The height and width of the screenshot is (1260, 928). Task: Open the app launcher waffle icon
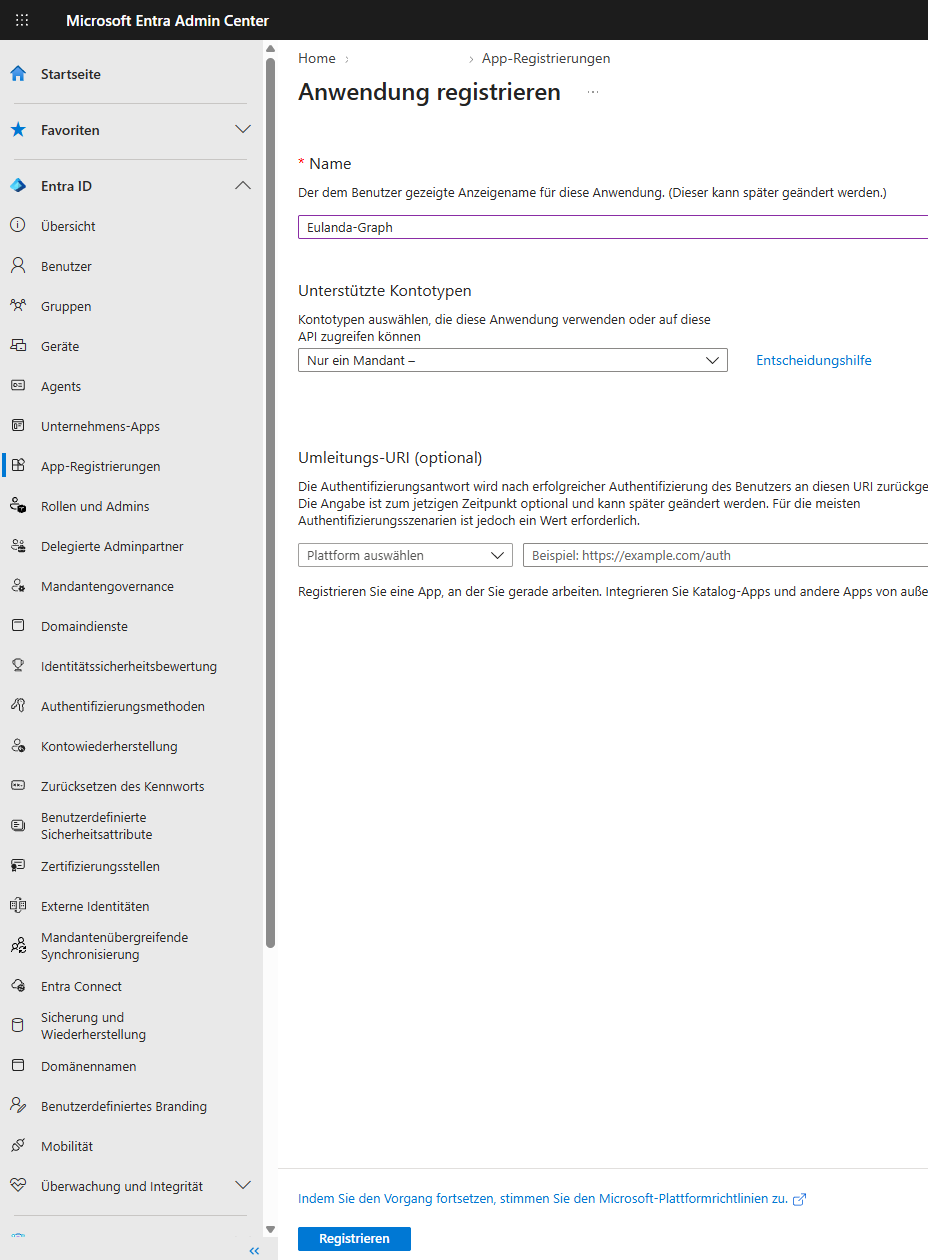click(x=22, y=20)
